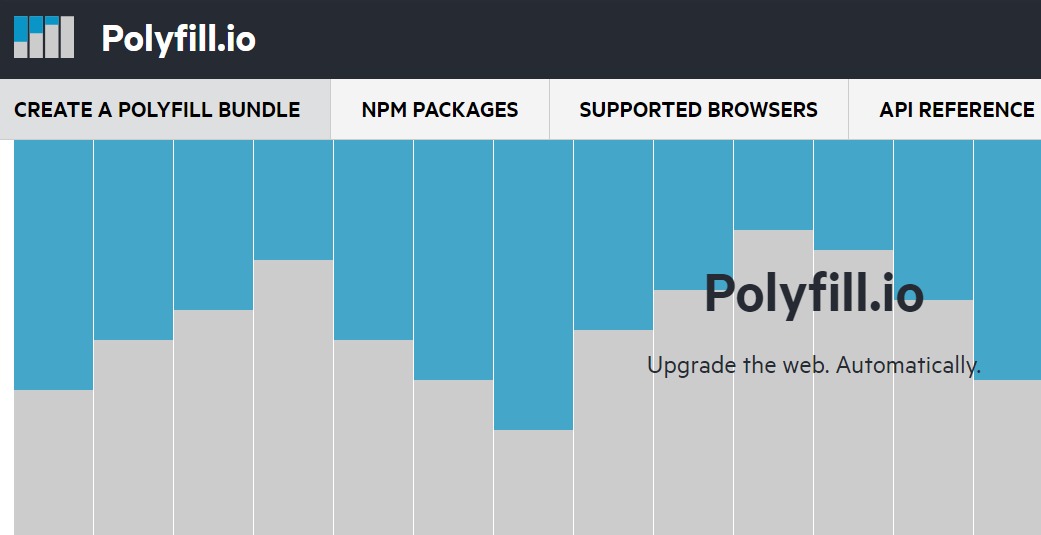Screen dimensions: 1041x535
Task: Click the Polyfill.io bar-chart logo icon
Action: click(x=44, y=37)
